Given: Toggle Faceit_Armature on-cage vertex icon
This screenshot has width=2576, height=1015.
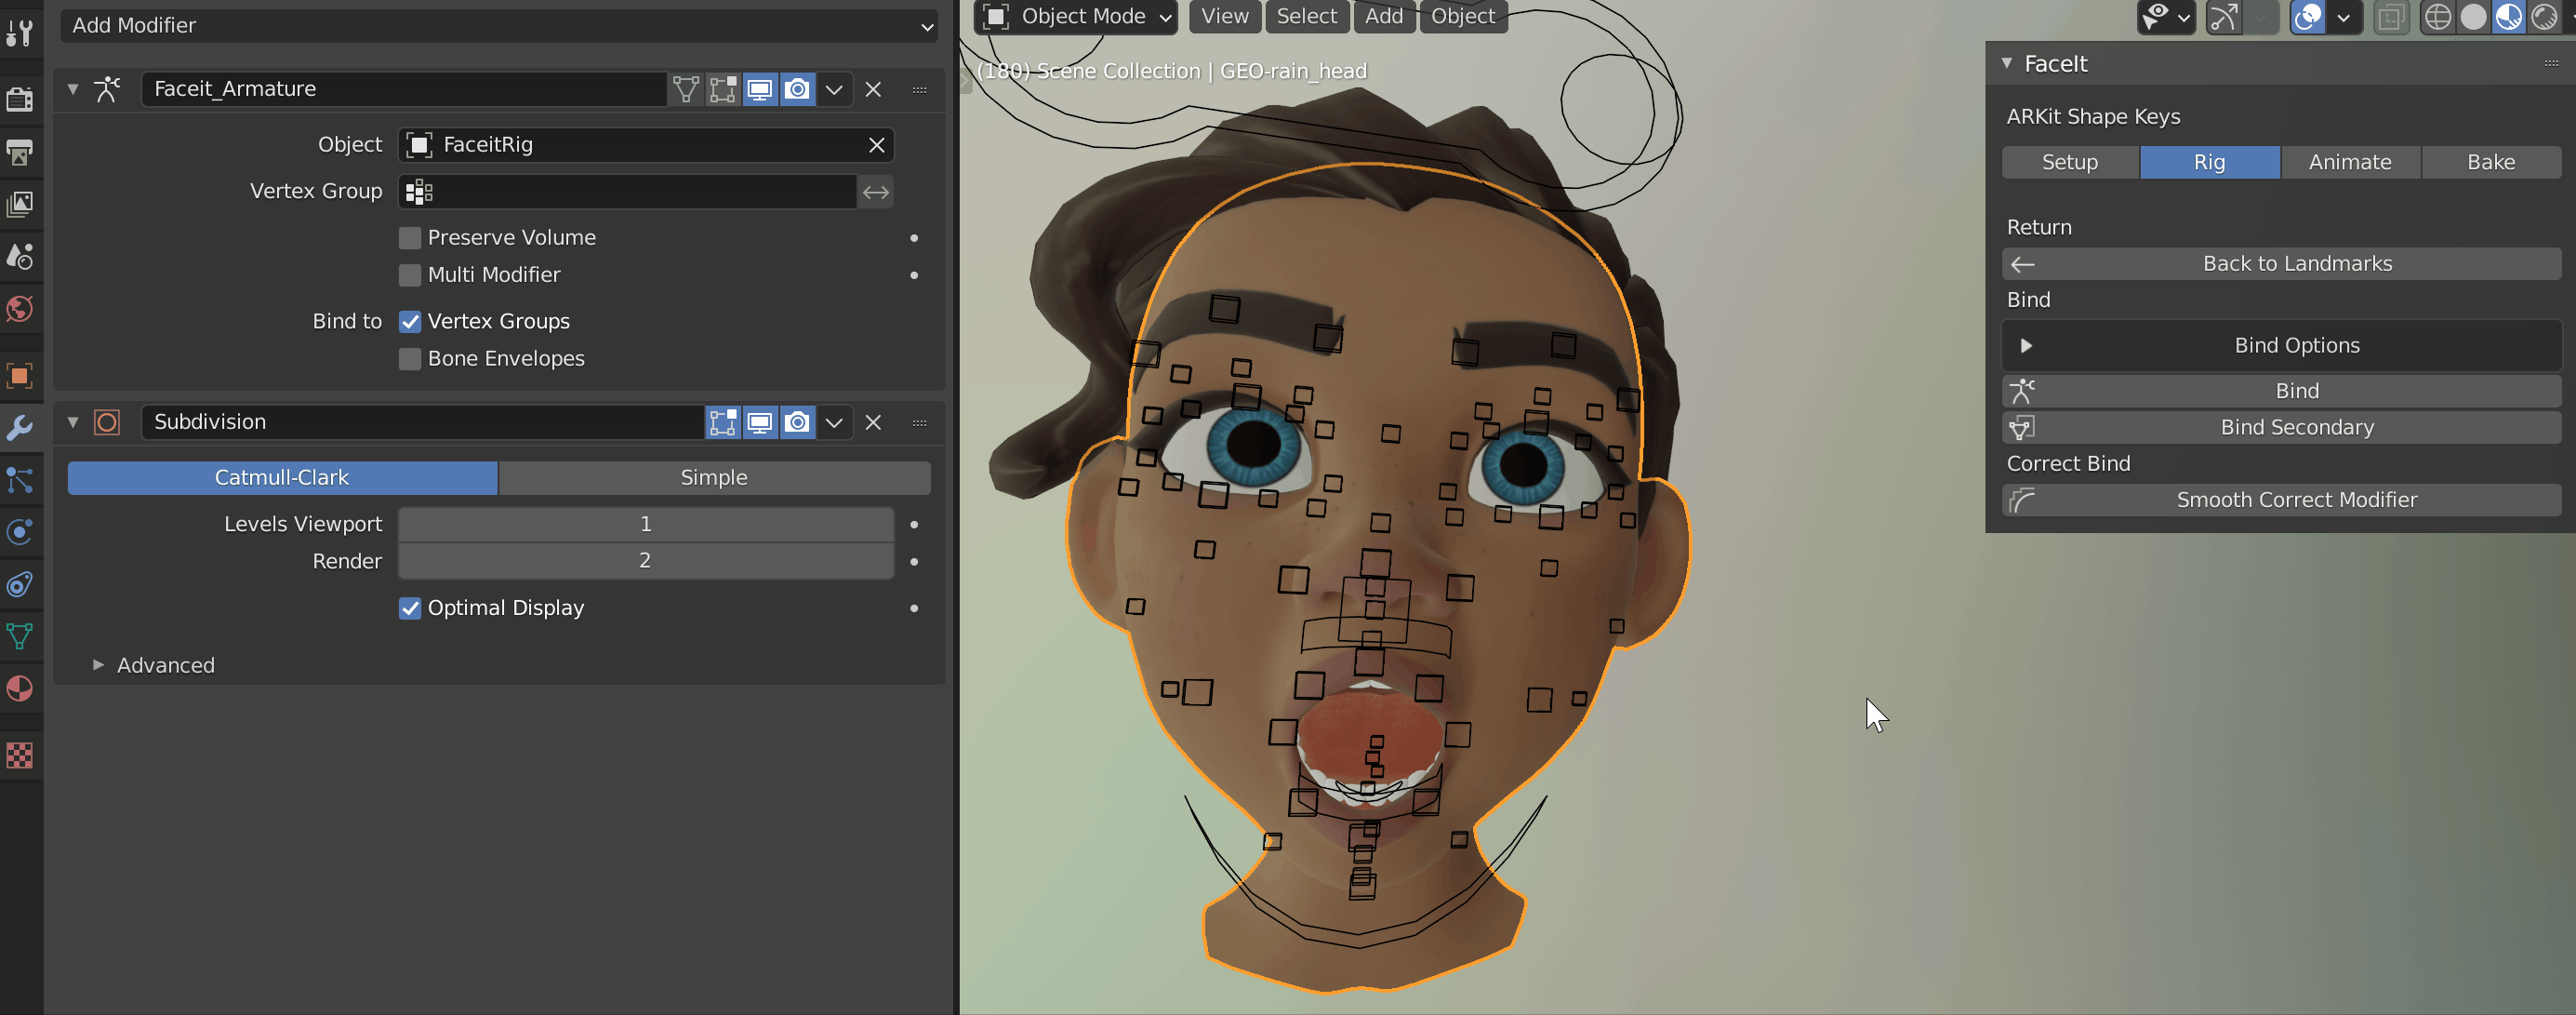Looking at the screenshot, I should point(686,89).
